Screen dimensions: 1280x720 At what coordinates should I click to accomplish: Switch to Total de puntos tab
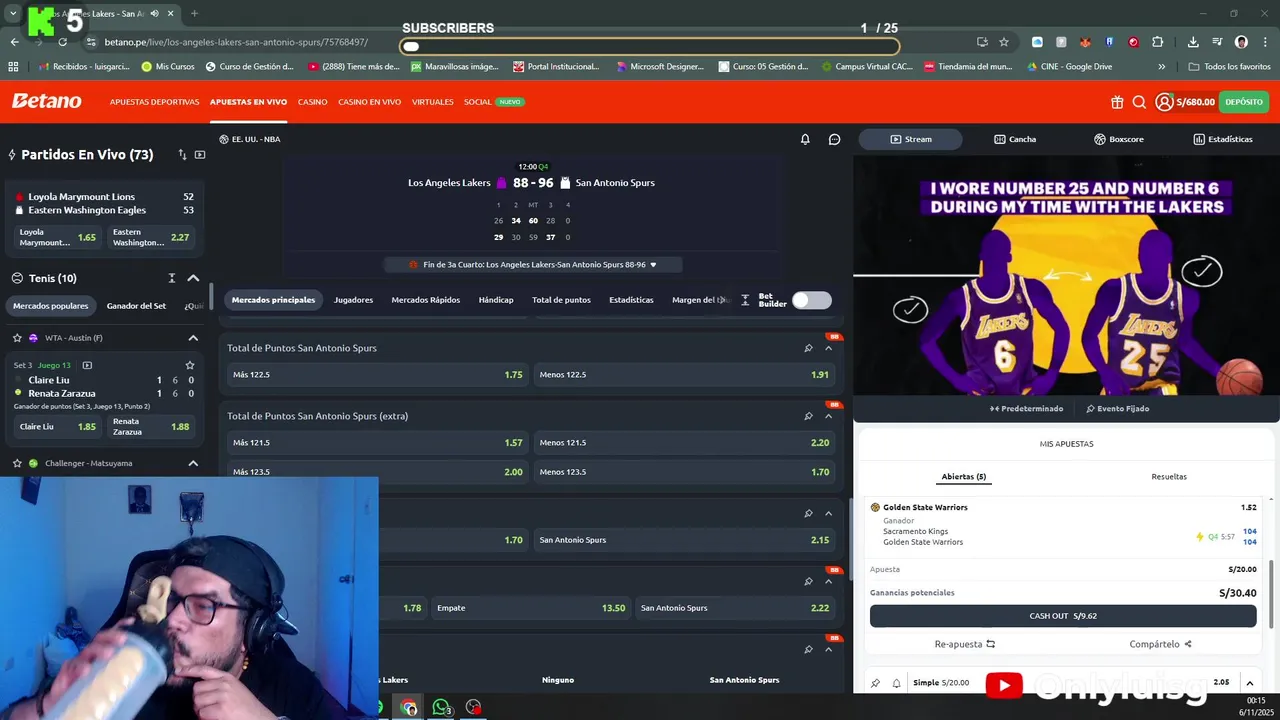(x=561, y=300)
